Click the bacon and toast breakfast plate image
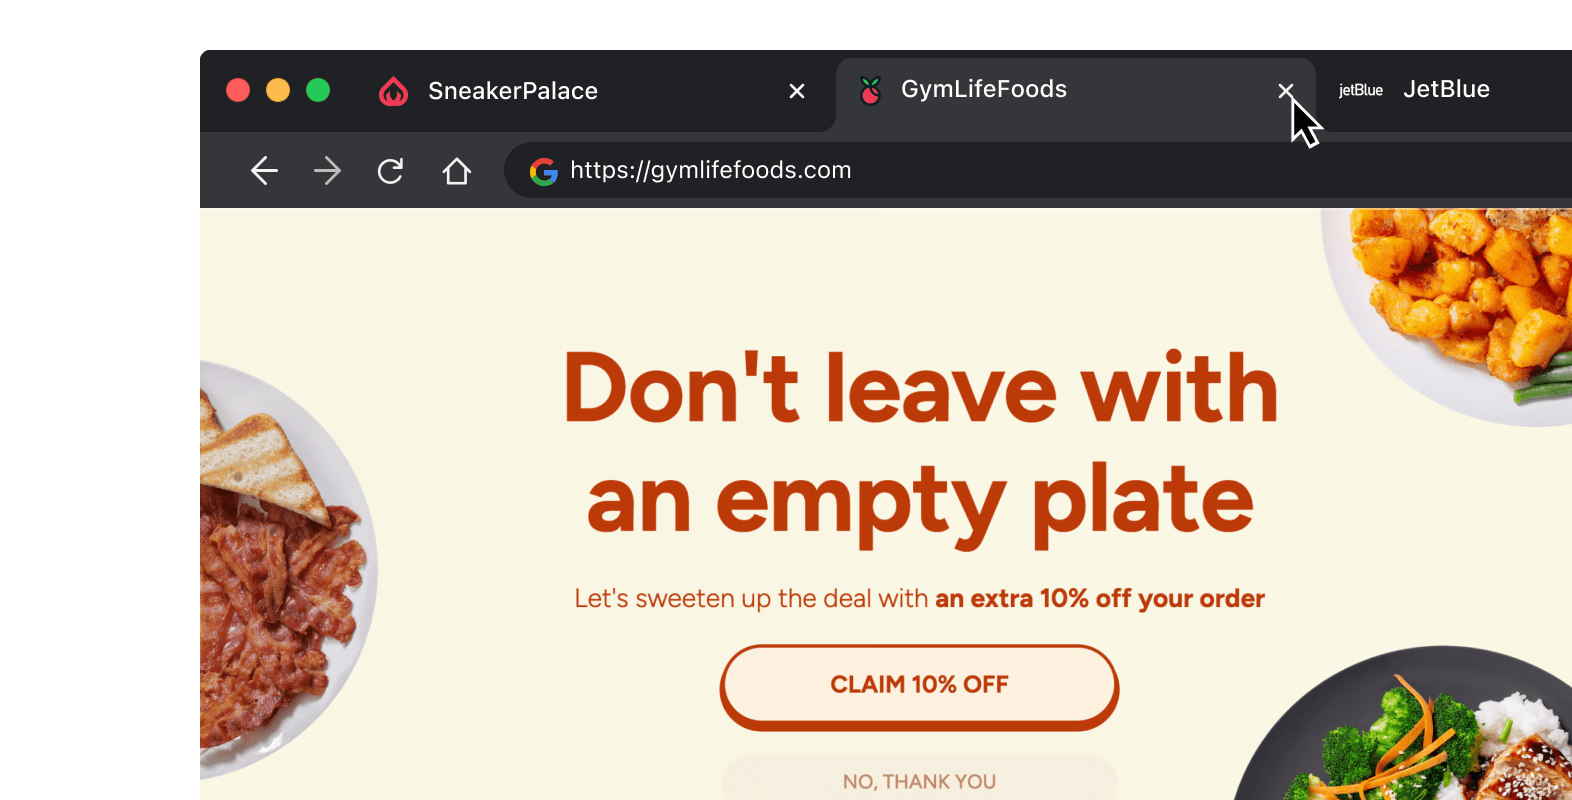The width and height of the screenshot is (1572, 800). click(x=280, y=570)
